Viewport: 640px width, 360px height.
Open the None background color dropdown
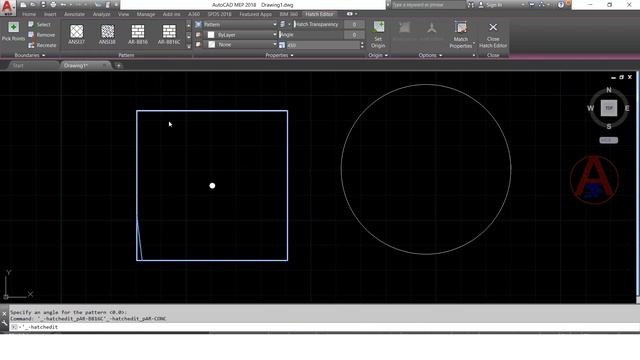[274, 44]
